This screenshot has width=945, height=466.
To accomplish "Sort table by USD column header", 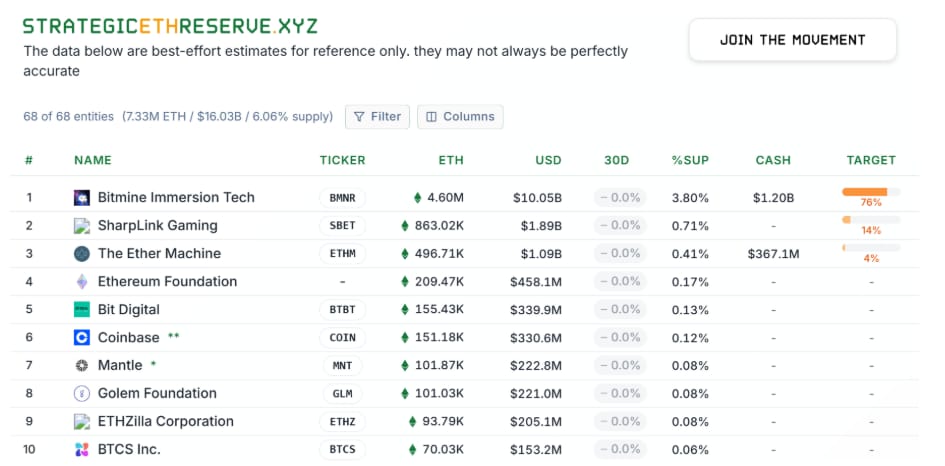I will 548,160.
